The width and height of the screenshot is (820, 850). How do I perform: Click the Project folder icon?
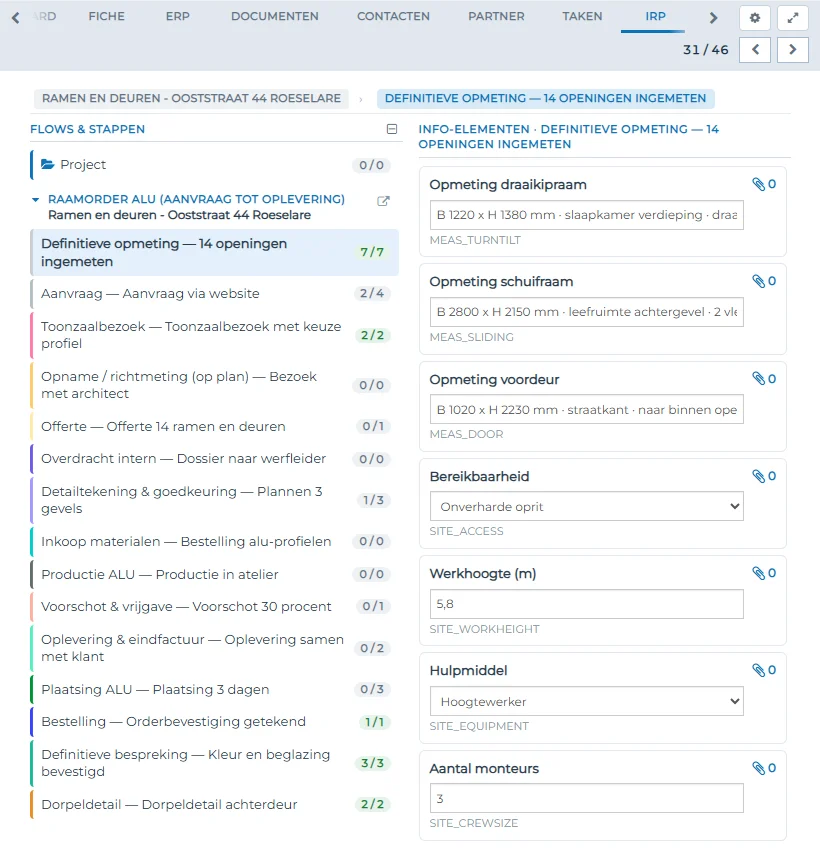tap(48, 164)
